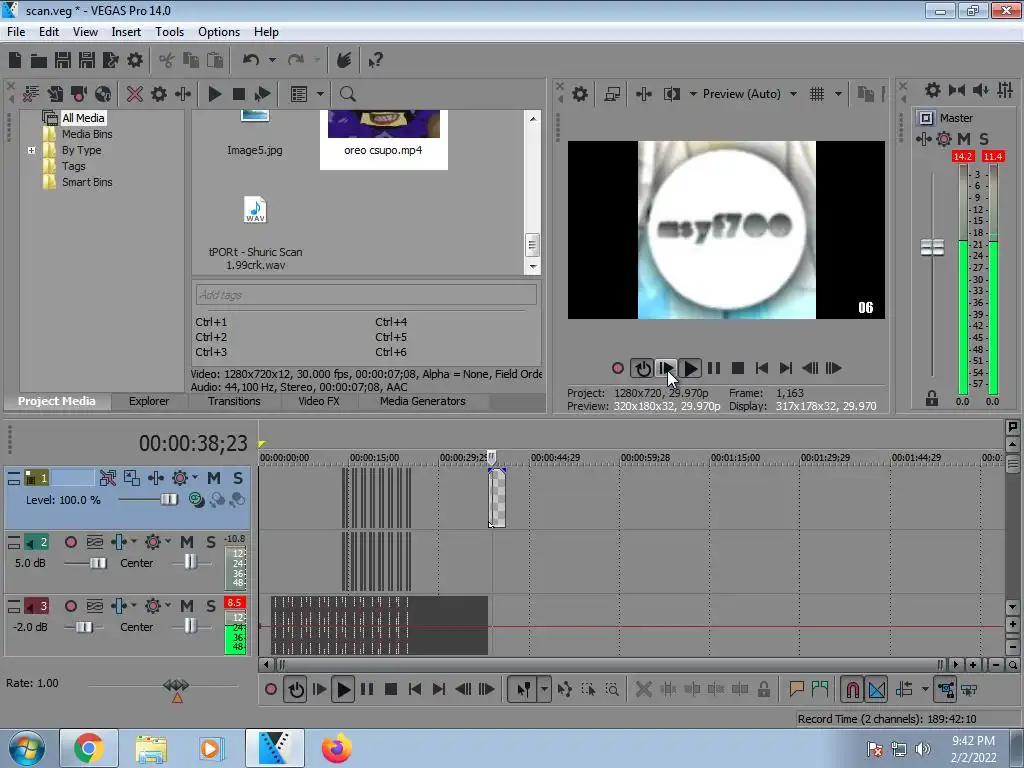Expand the By Type media bin

tap(31, 150)
